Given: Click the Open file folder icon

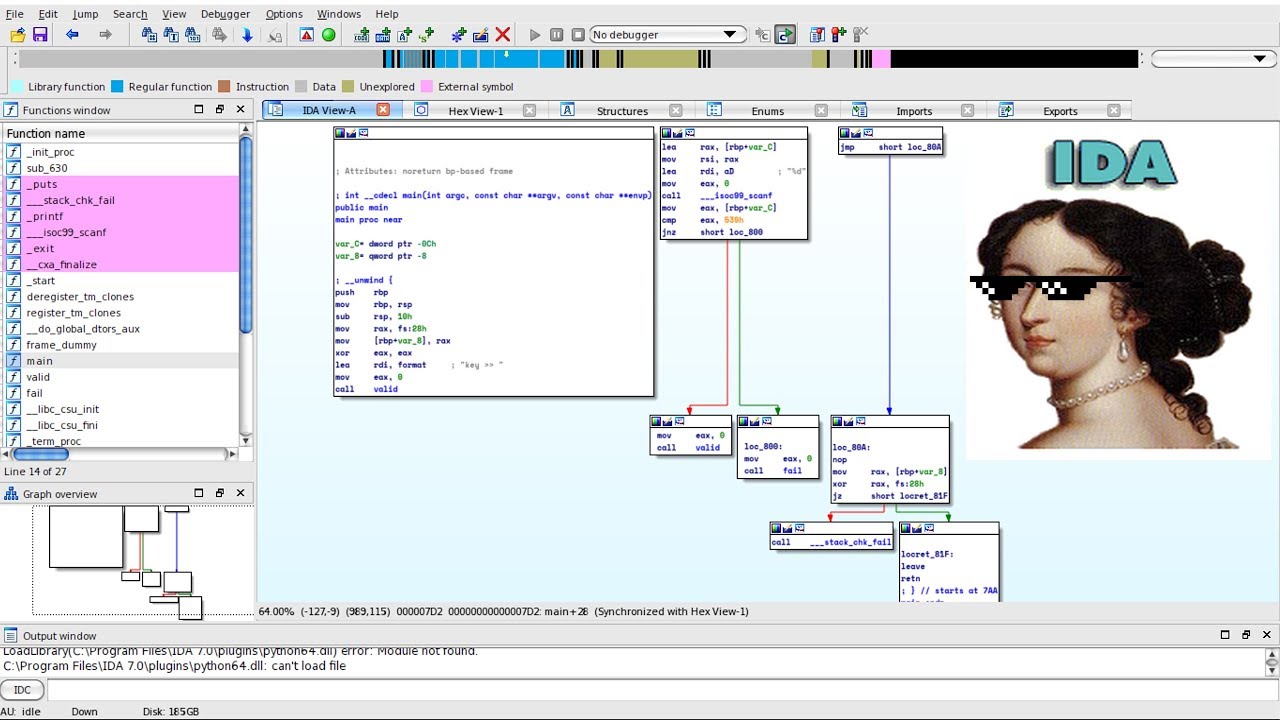Looking at the screenshot, I should [x=18, y=35].
